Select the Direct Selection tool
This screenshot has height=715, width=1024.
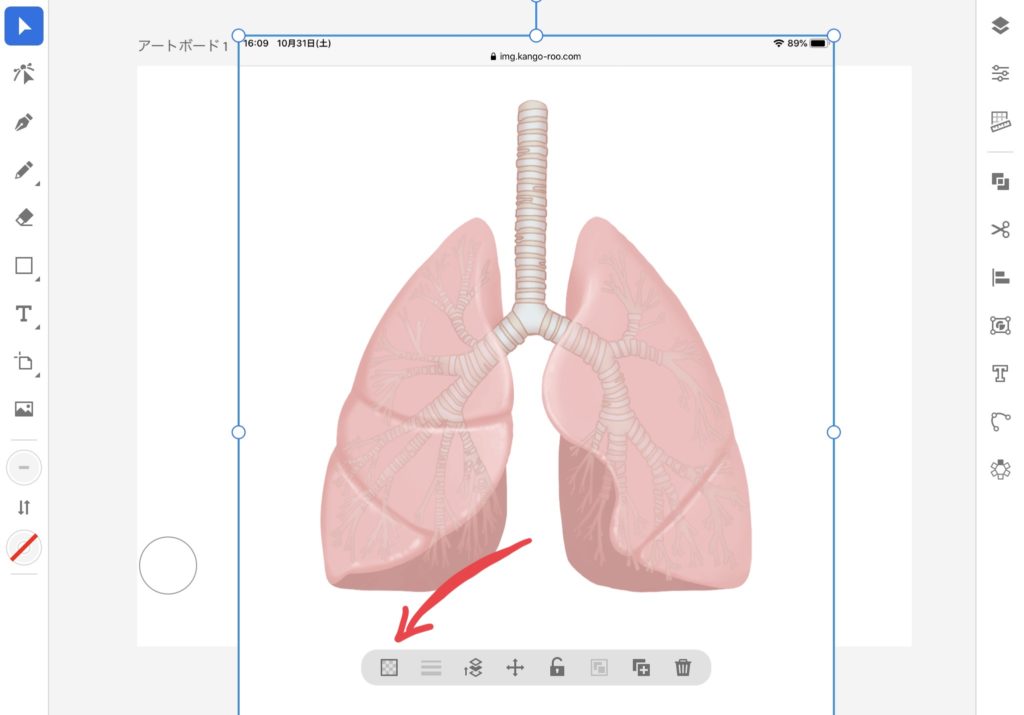(x=24, y=74)
